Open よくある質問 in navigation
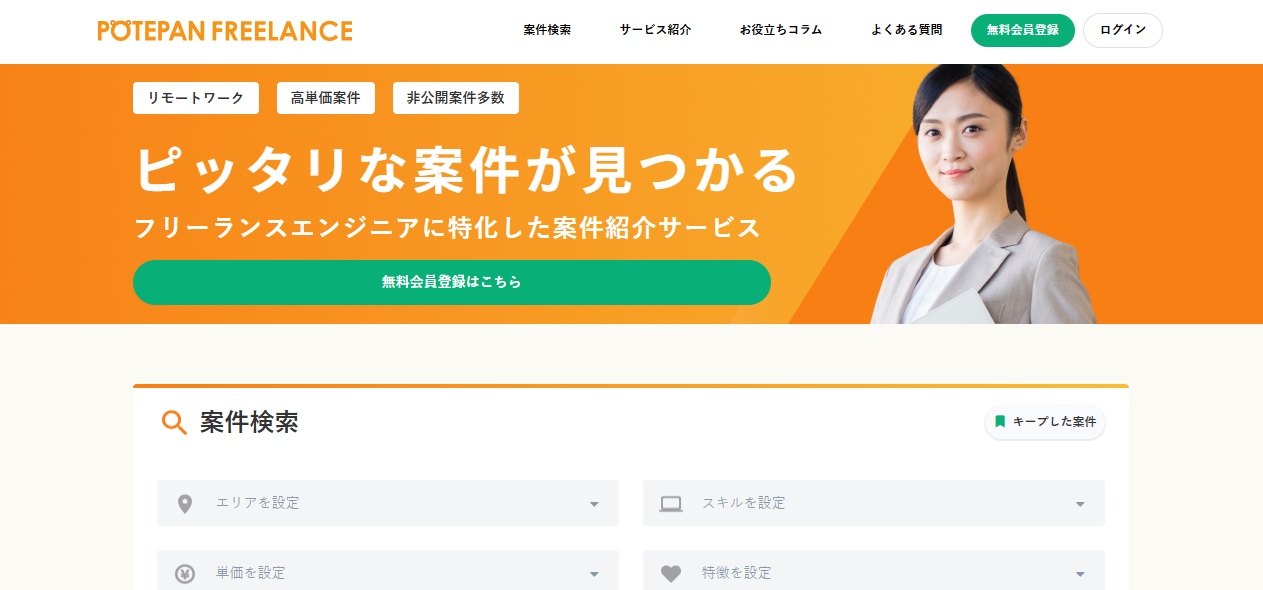Image resolution: width=1263 pixels, height=590 pixels. pyautogui.click(x=906, y=30)
